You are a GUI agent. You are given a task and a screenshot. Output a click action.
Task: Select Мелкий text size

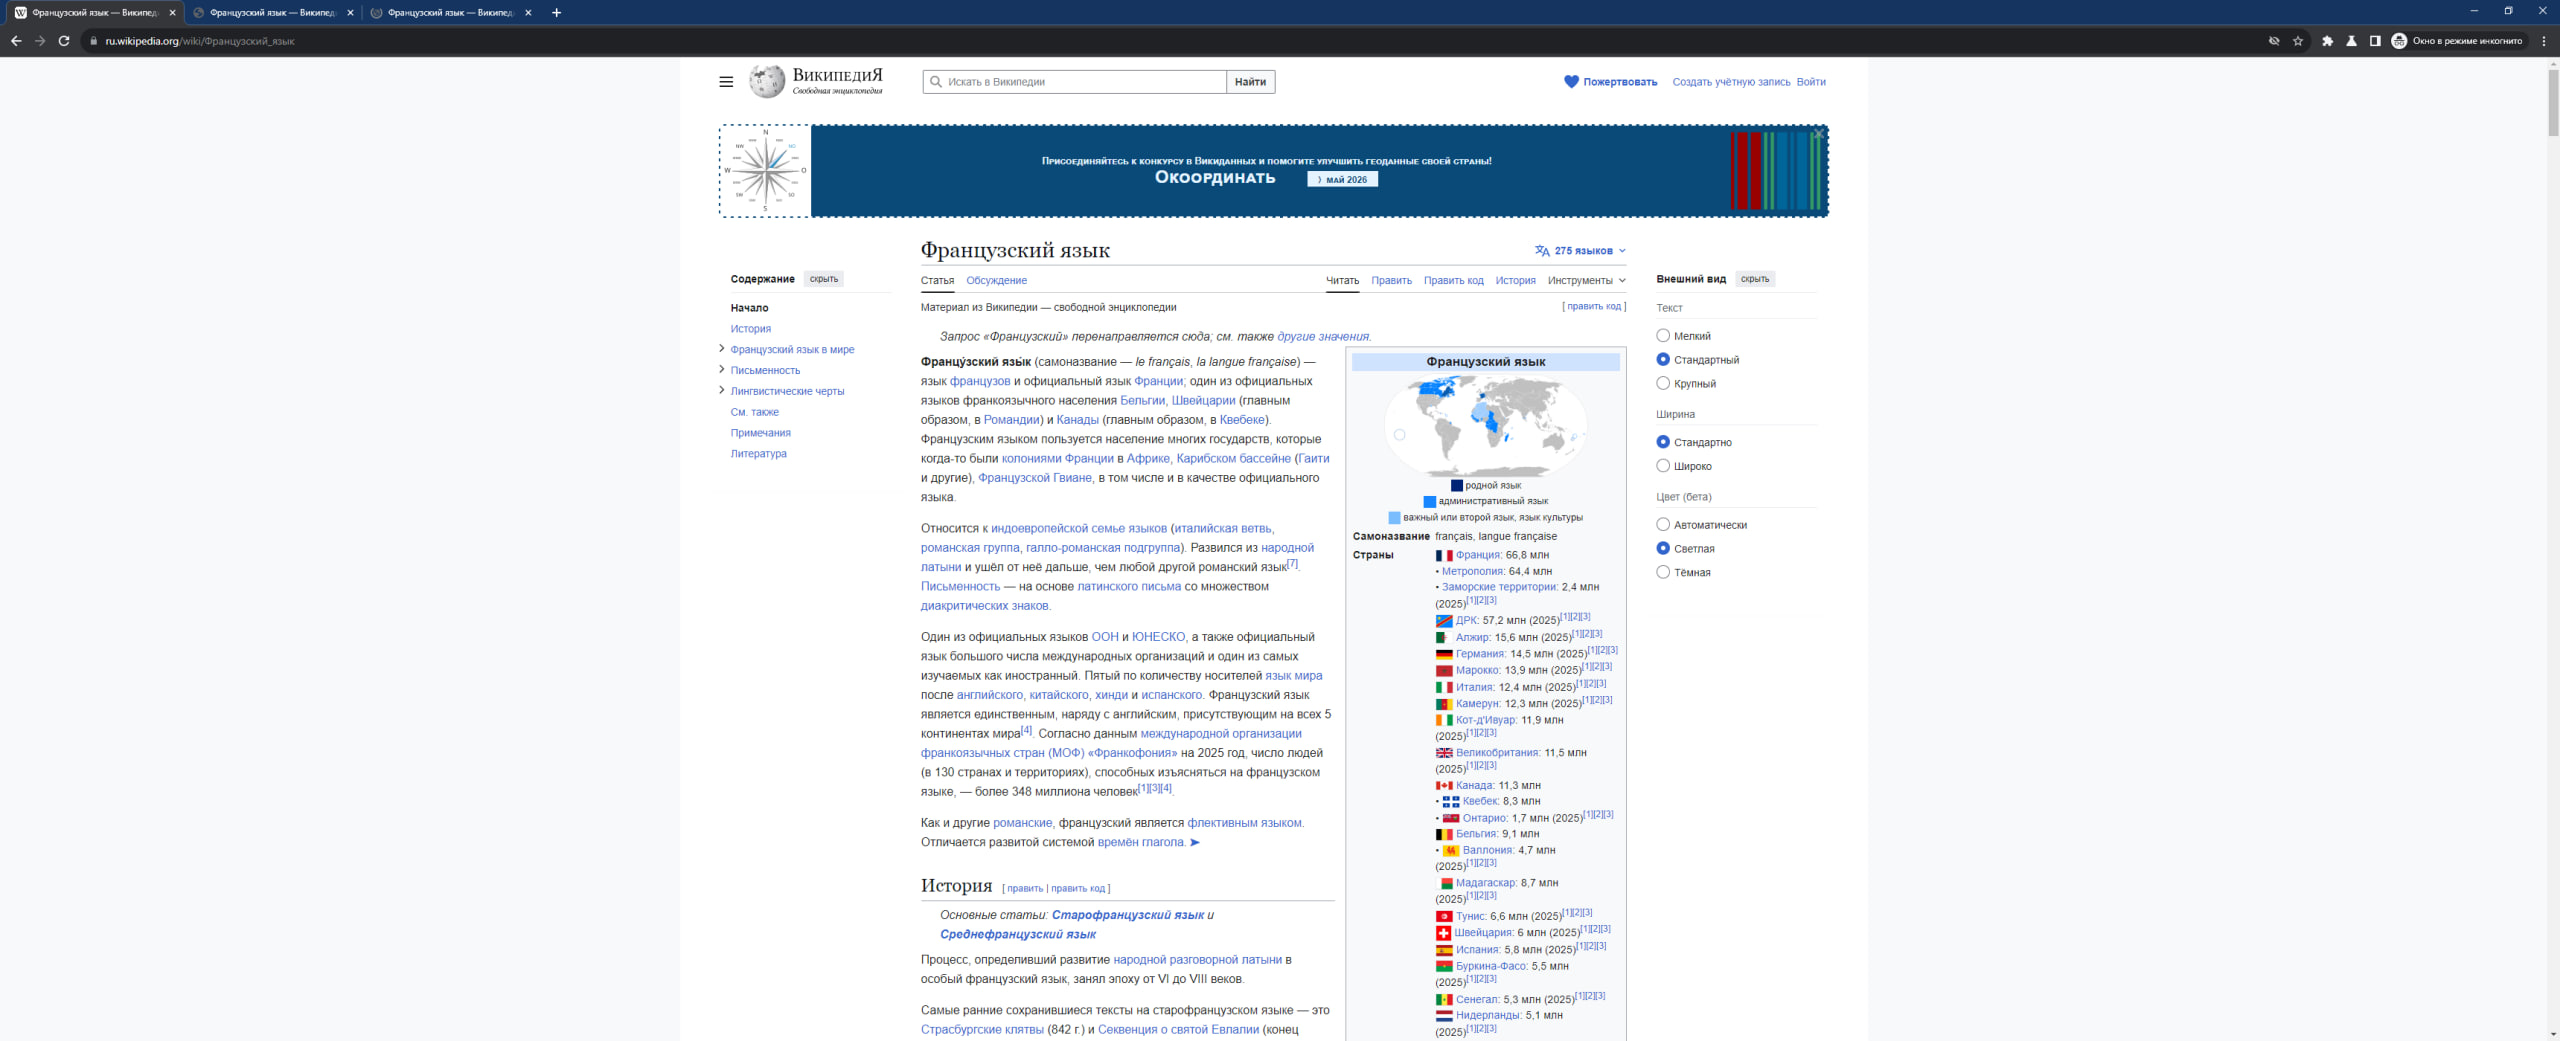click(x=1663, y=336)
